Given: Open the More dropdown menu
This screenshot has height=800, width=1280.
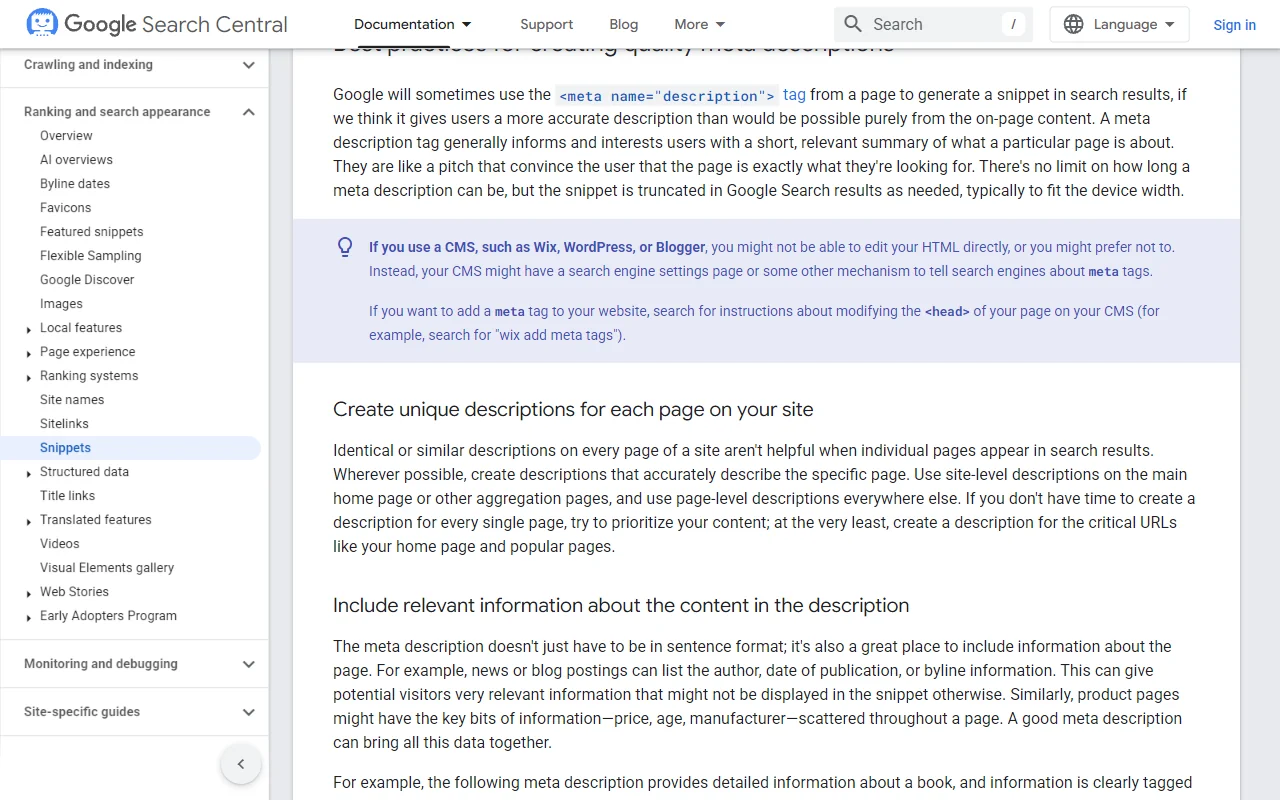Looking at the screenshot, I should 700,24.
